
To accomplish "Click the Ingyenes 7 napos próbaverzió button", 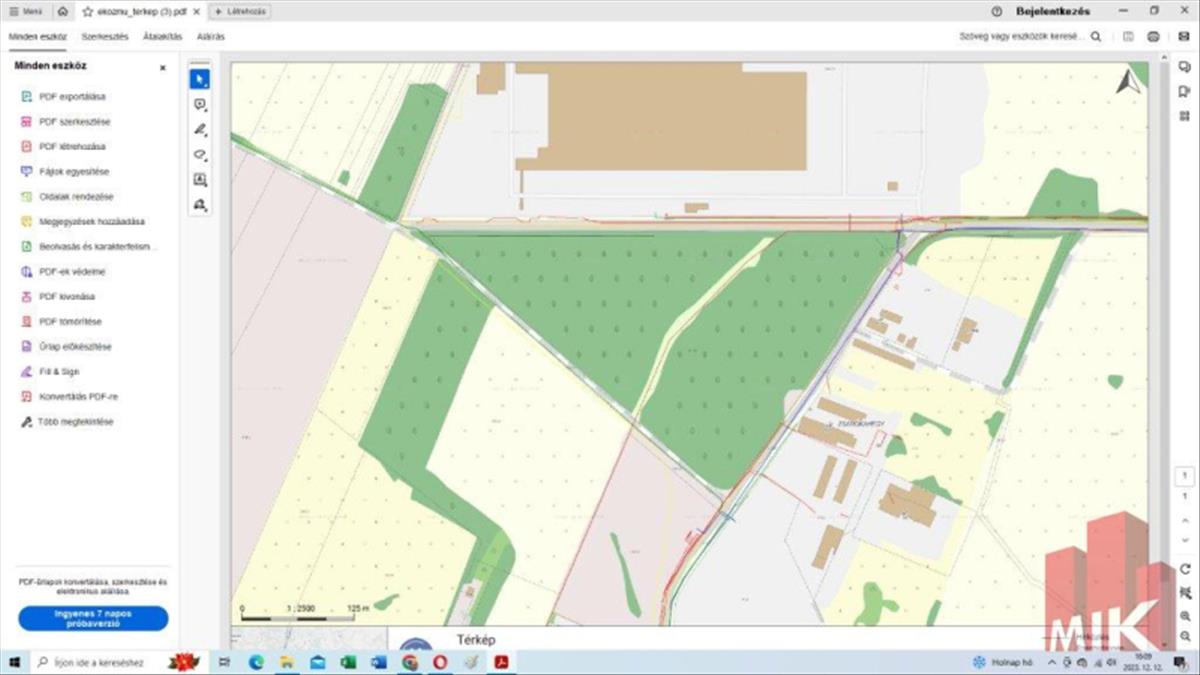I will (93, 618).
